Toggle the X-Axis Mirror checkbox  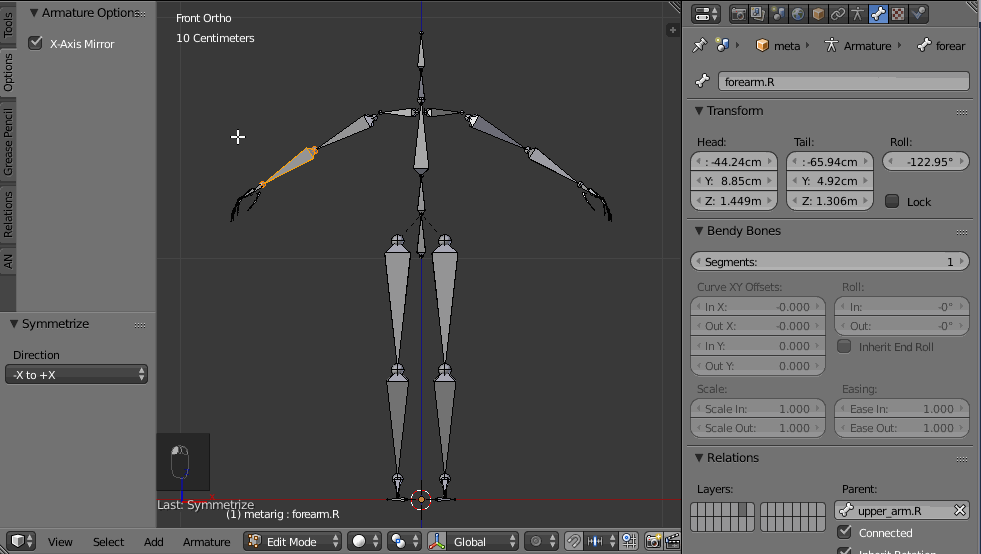pyautogui.click(x=36, y=43)
